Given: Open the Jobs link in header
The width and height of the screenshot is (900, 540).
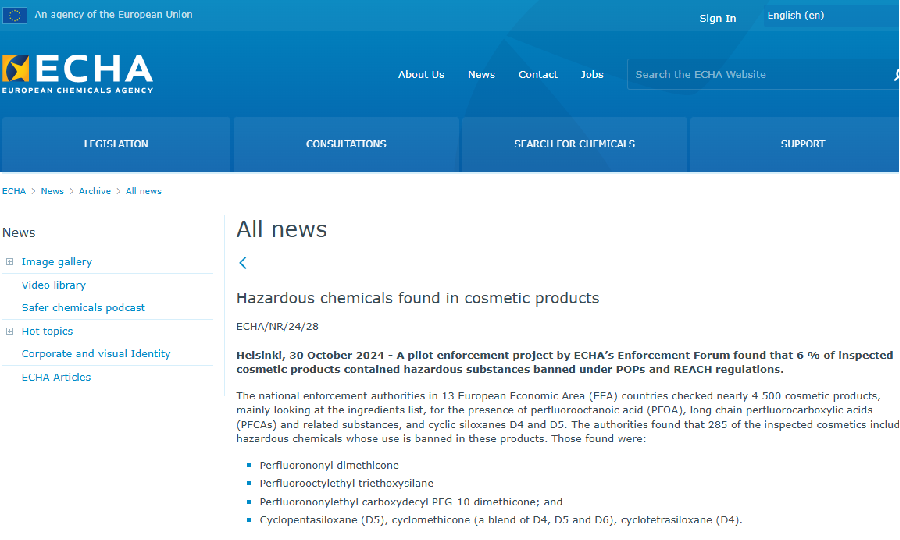Looking at the screenshot, I should (x=592, y=75).
